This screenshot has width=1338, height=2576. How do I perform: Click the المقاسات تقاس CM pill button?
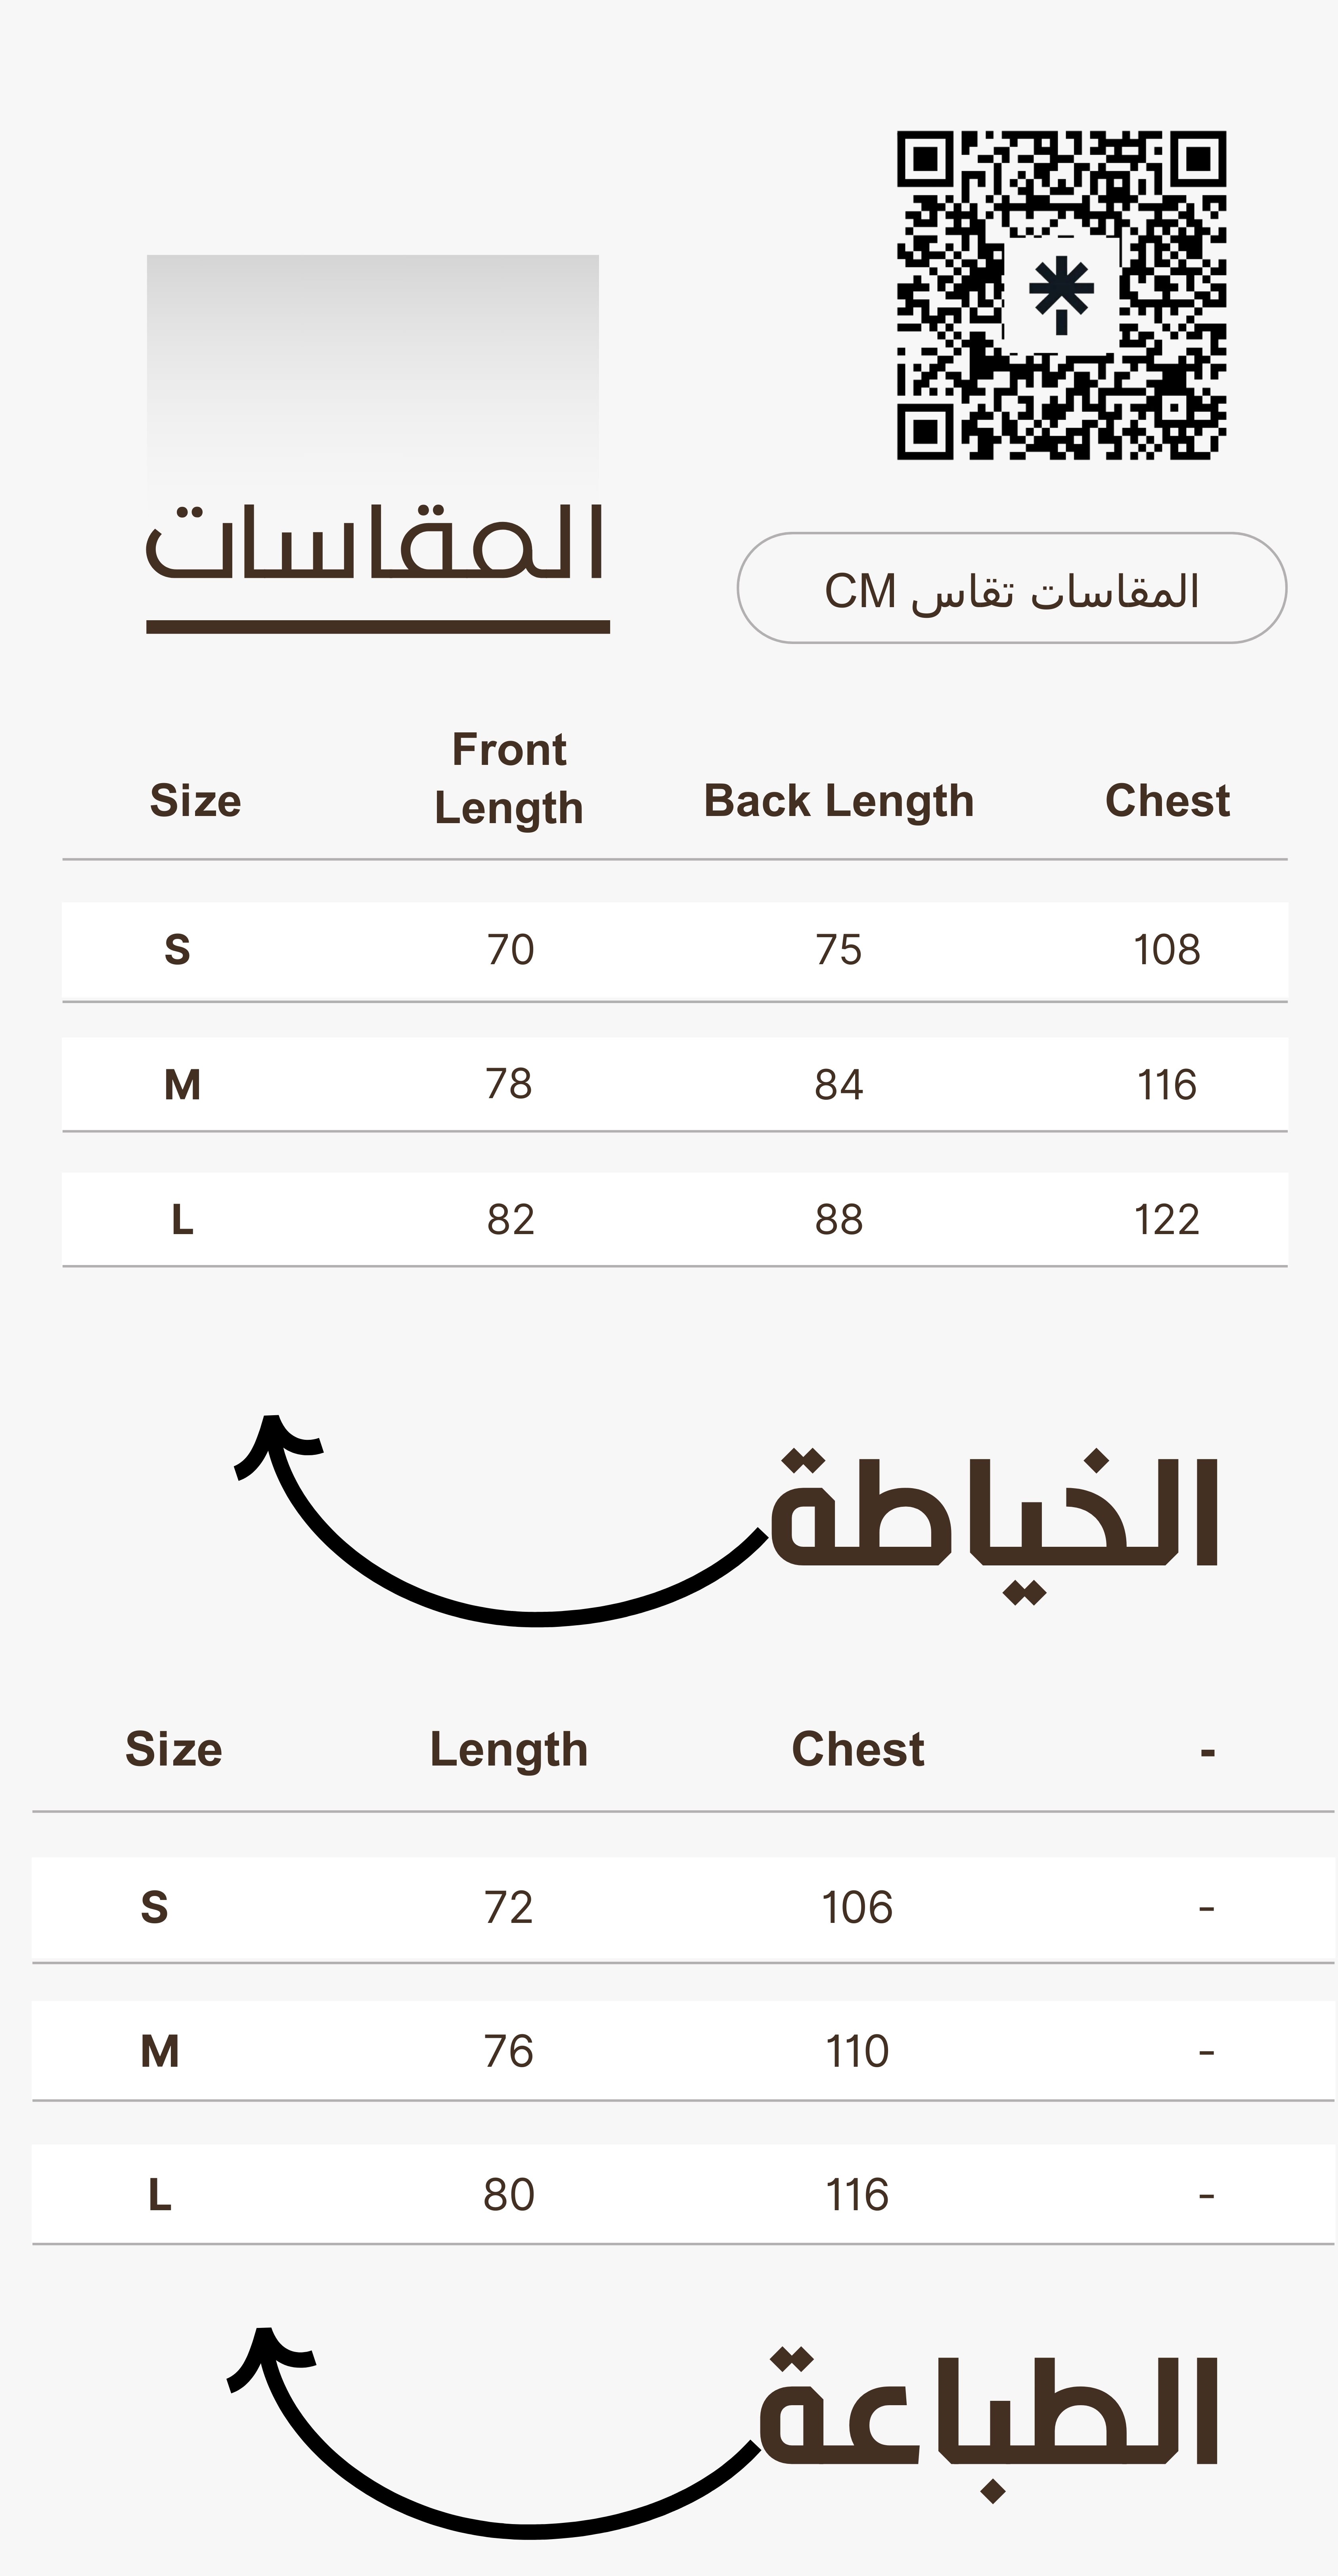[1011, 589]
